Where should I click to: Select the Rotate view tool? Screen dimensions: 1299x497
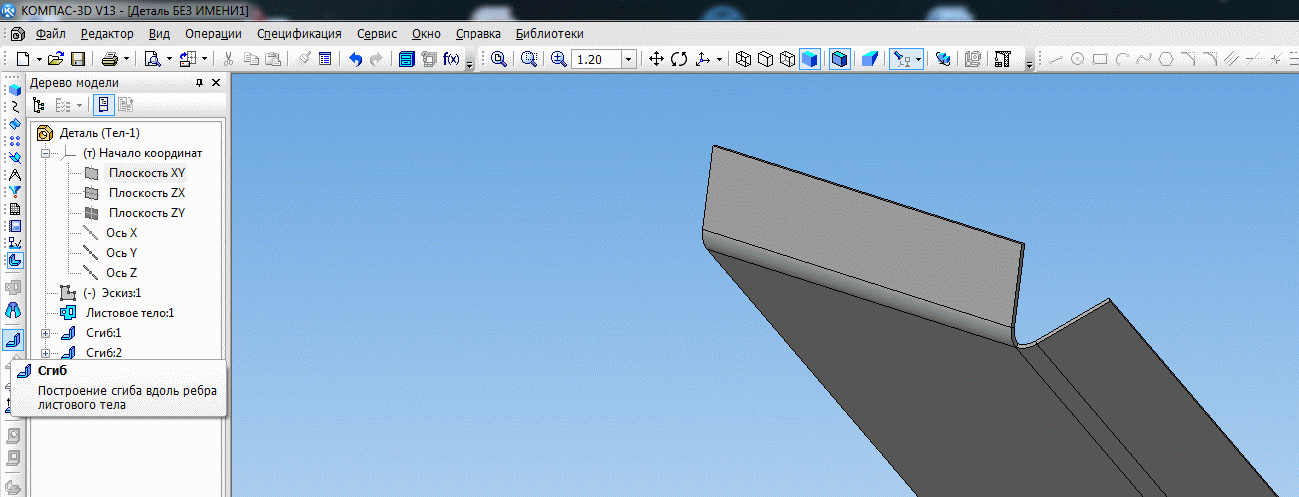click(x=679, y=59)
